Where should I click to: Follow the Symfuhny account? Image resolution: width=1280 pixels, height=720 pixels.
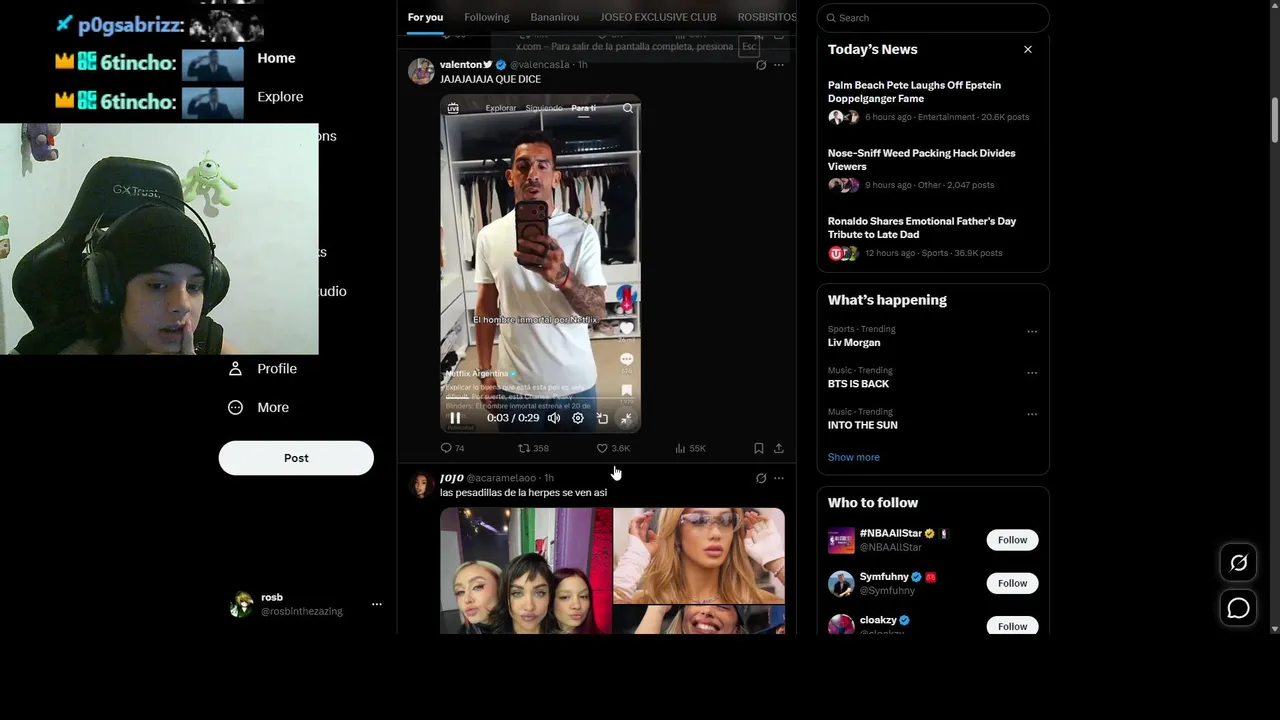pos(1012,583)
